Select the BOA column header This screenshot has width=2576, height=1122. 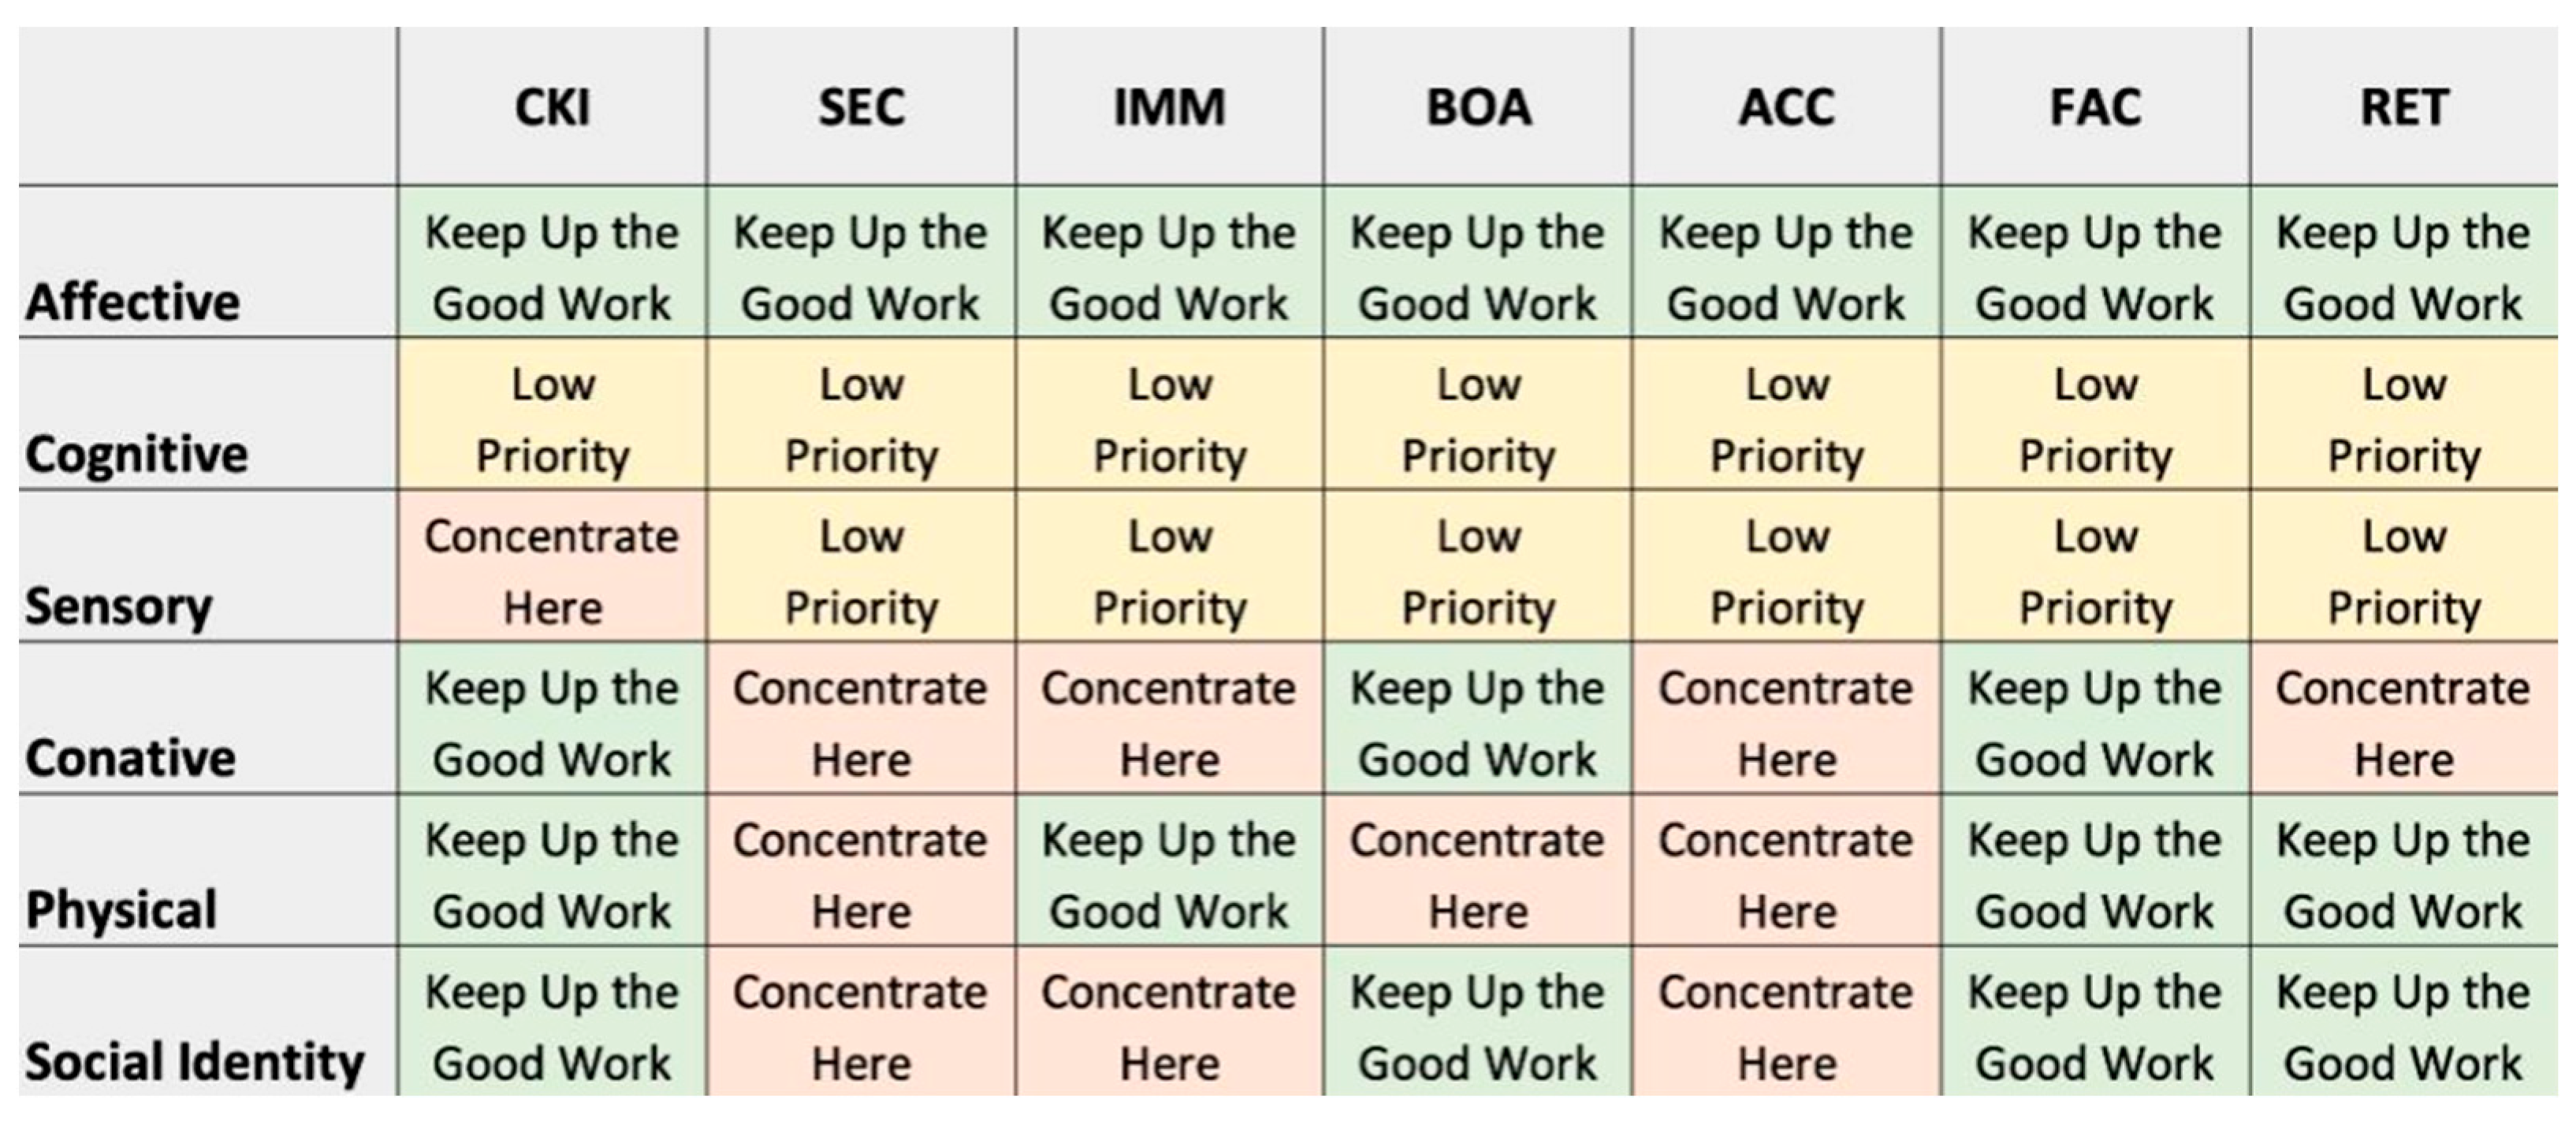1478,108
